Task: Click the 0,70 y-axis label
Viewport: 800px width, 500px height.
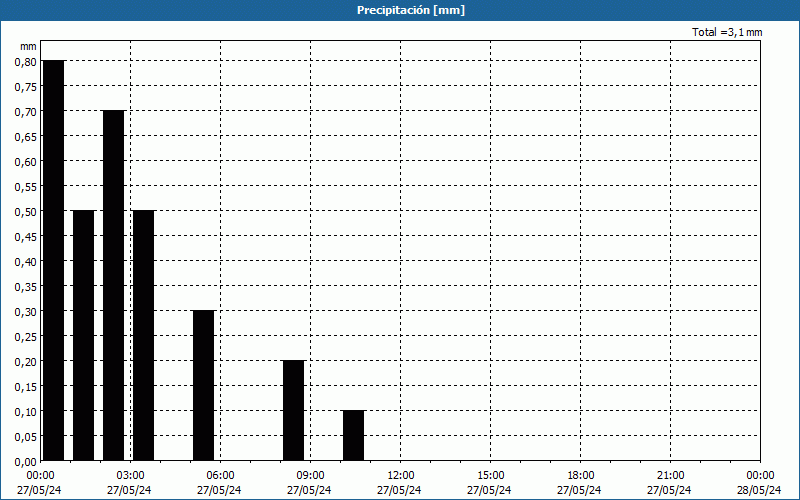Action: pyautogui.click(x=26, y=112)
